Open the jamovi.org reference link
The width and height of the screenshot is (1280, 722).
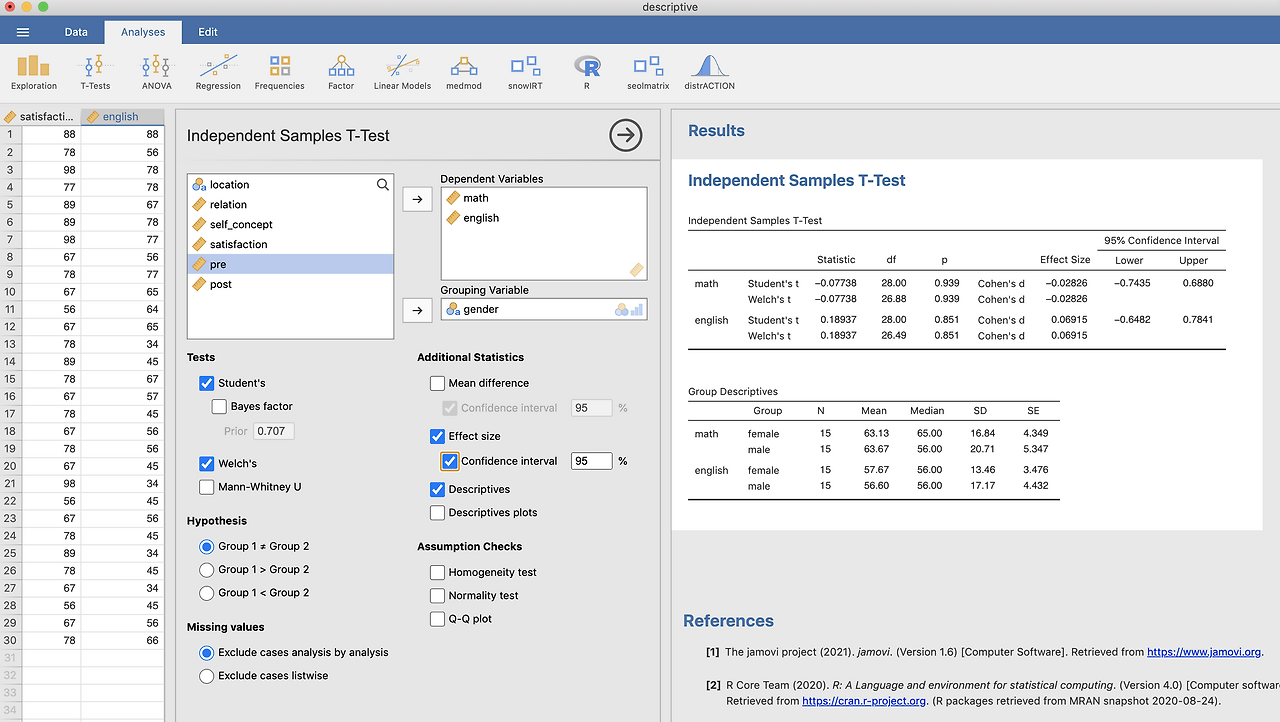click(x=1204, y=652)
